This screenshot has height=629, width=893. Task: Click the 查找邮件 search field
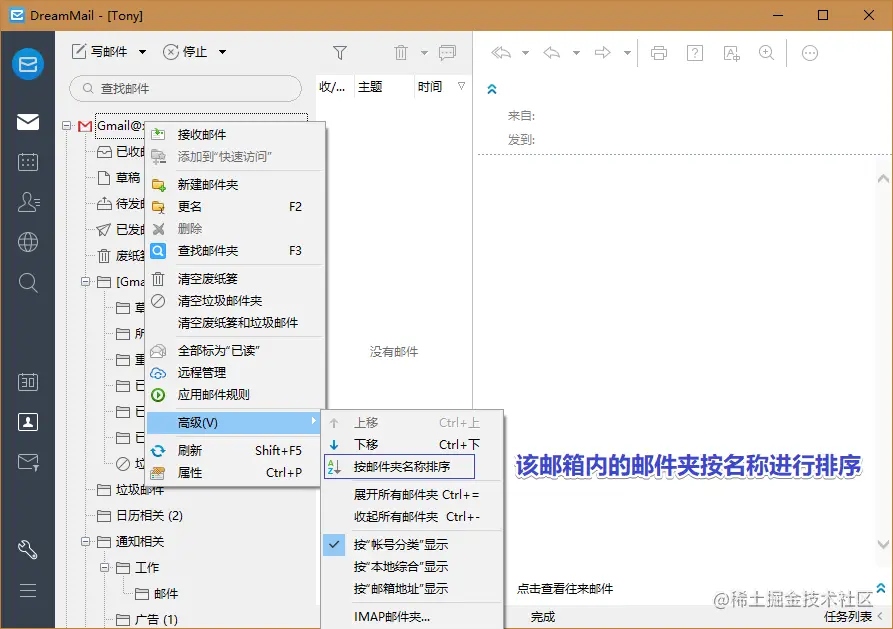[x=185, y=88]
